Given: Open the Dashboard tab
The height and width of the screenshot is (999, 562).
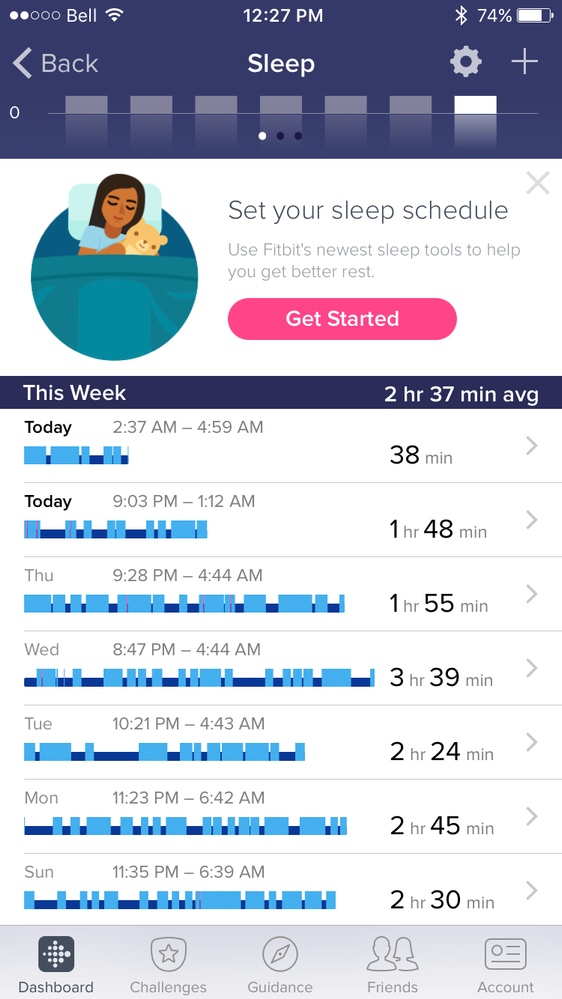Looking at the screenshot, I should click(x=55, y=965).
